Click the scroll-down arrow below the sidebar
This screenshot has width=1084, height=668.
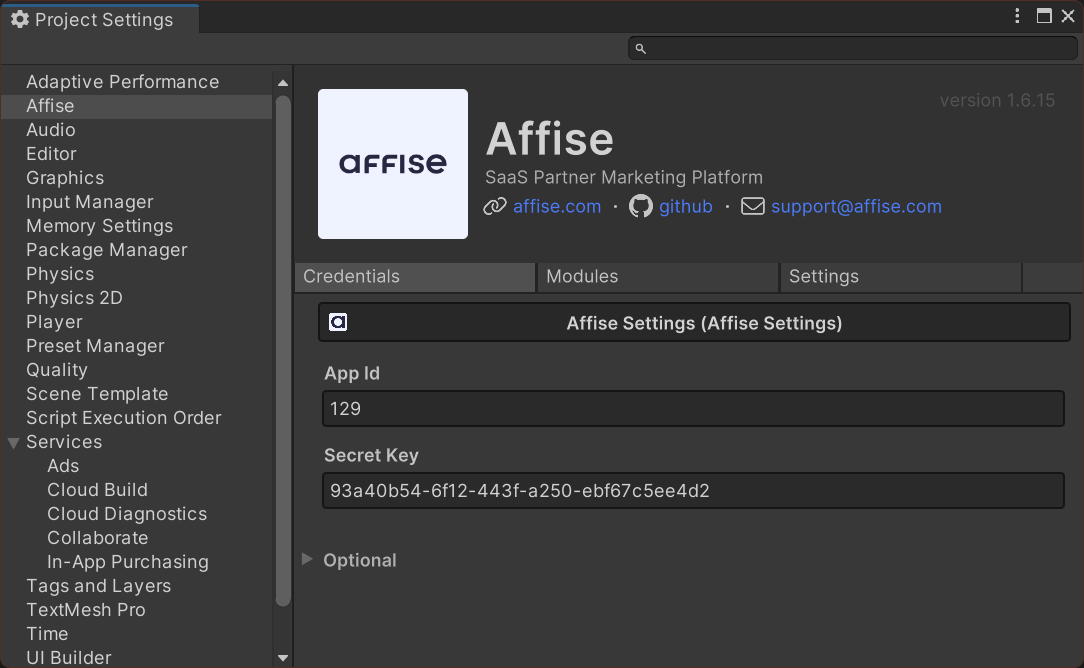(x=283, y=658)
